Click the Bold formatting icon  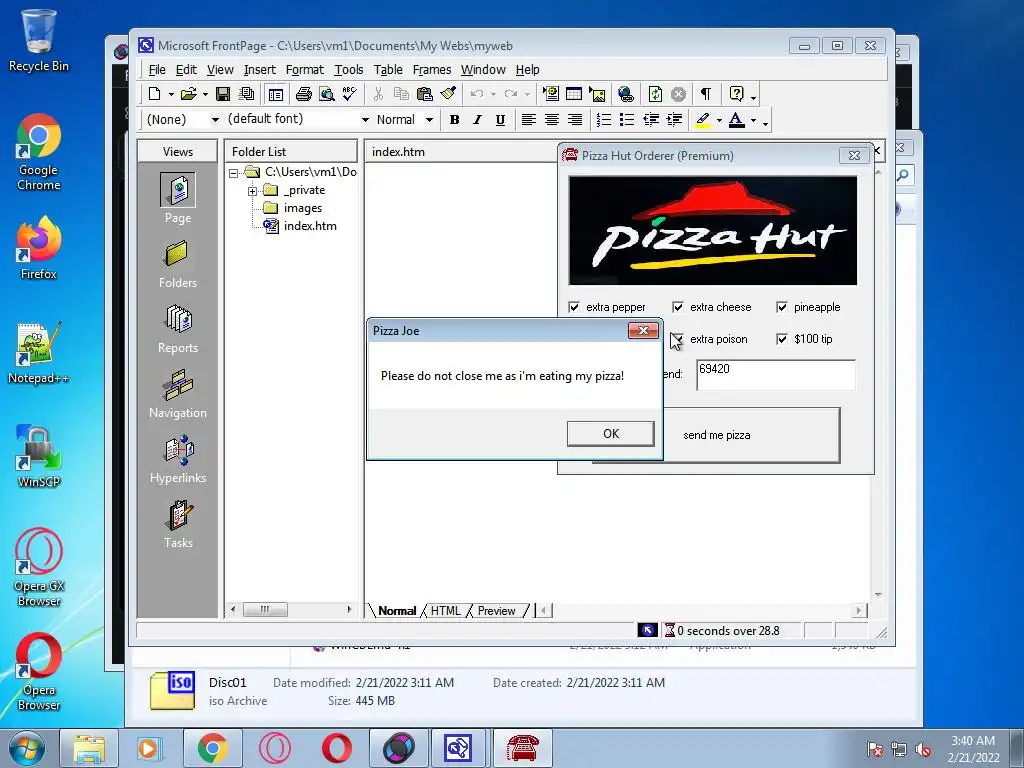coord(455,120)
